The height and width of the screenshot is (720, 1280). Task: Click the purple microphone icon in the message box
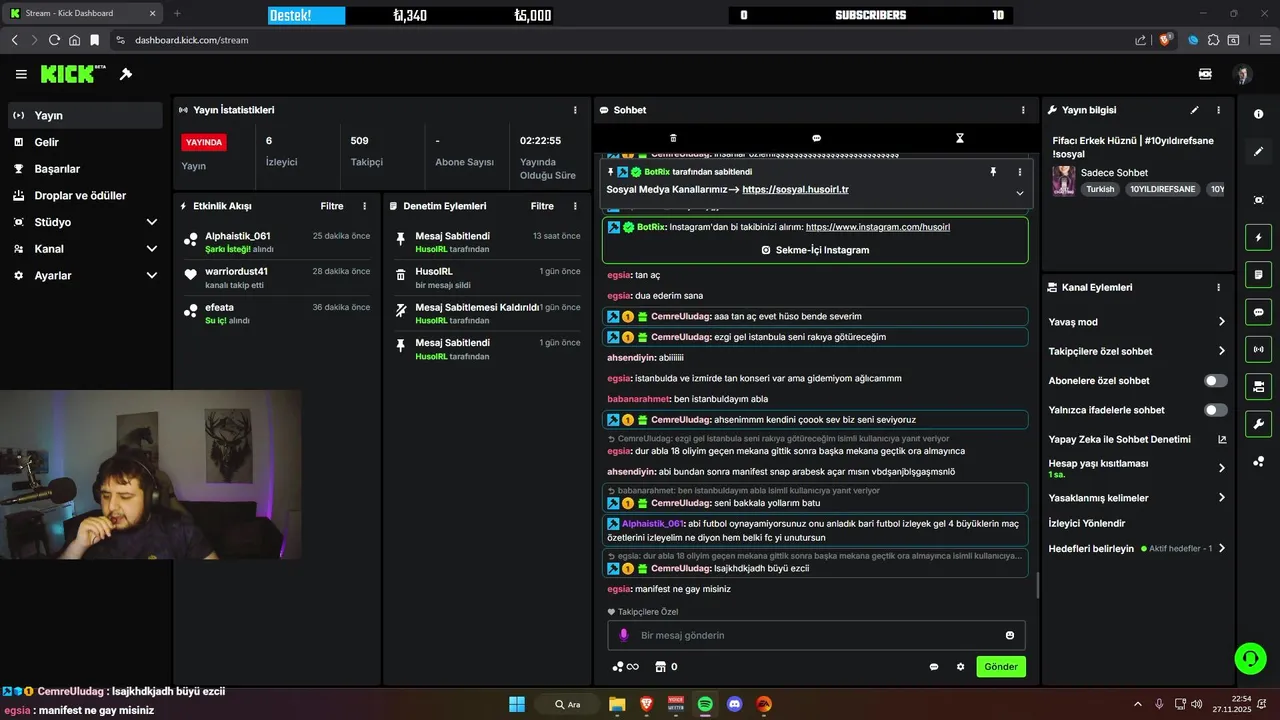(624, 635)
